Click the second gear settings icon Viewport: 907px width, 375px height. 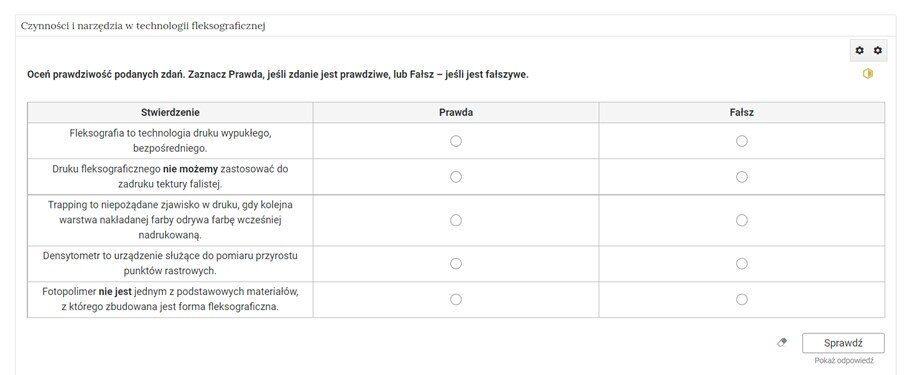tap(877, 51)
